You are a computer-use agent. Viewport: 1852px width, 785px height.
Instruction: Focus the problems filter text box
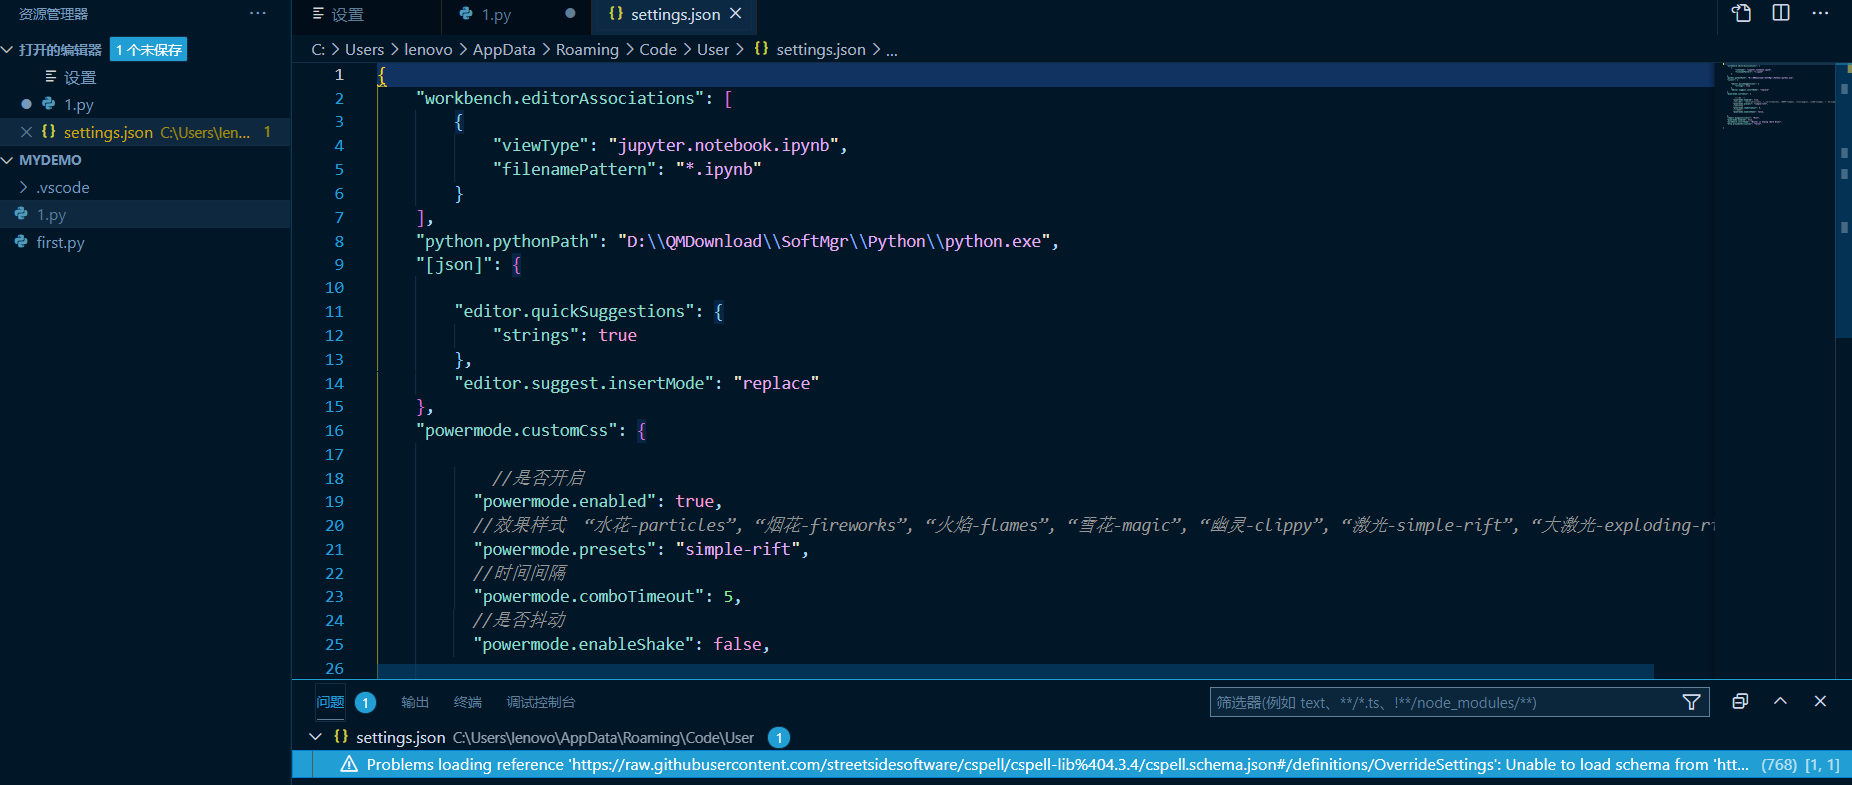click(1440, 702)
